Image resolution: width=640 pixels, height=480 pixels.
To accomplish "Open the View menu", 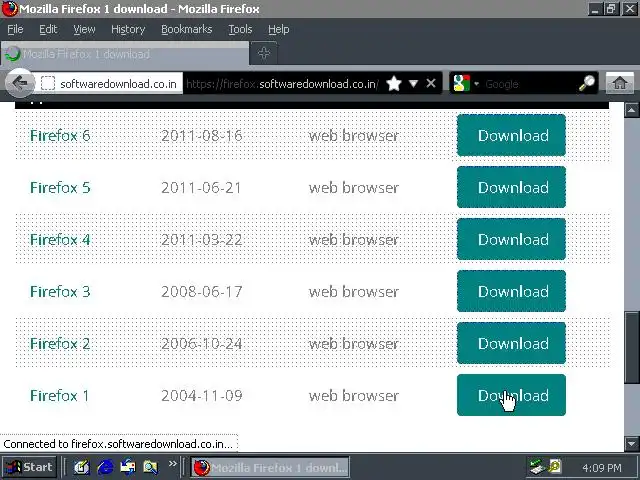I will tap(84, 29).
